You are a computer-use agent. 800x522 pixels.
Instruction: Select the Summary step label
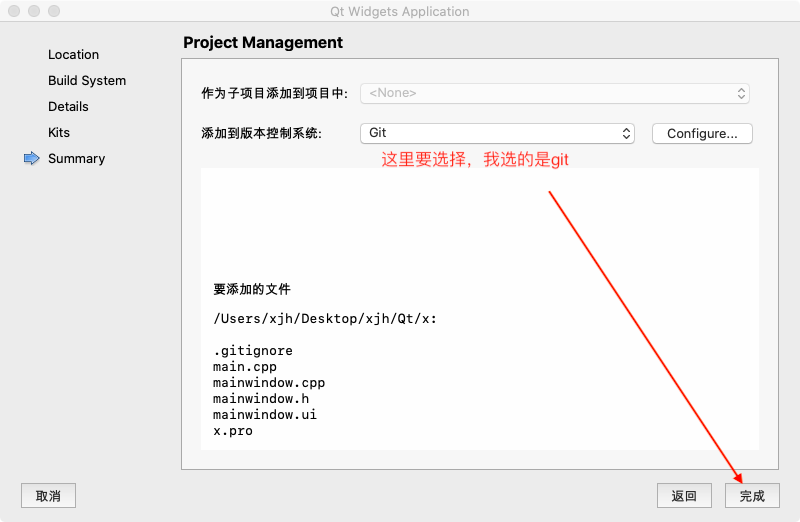pos(76,158)
